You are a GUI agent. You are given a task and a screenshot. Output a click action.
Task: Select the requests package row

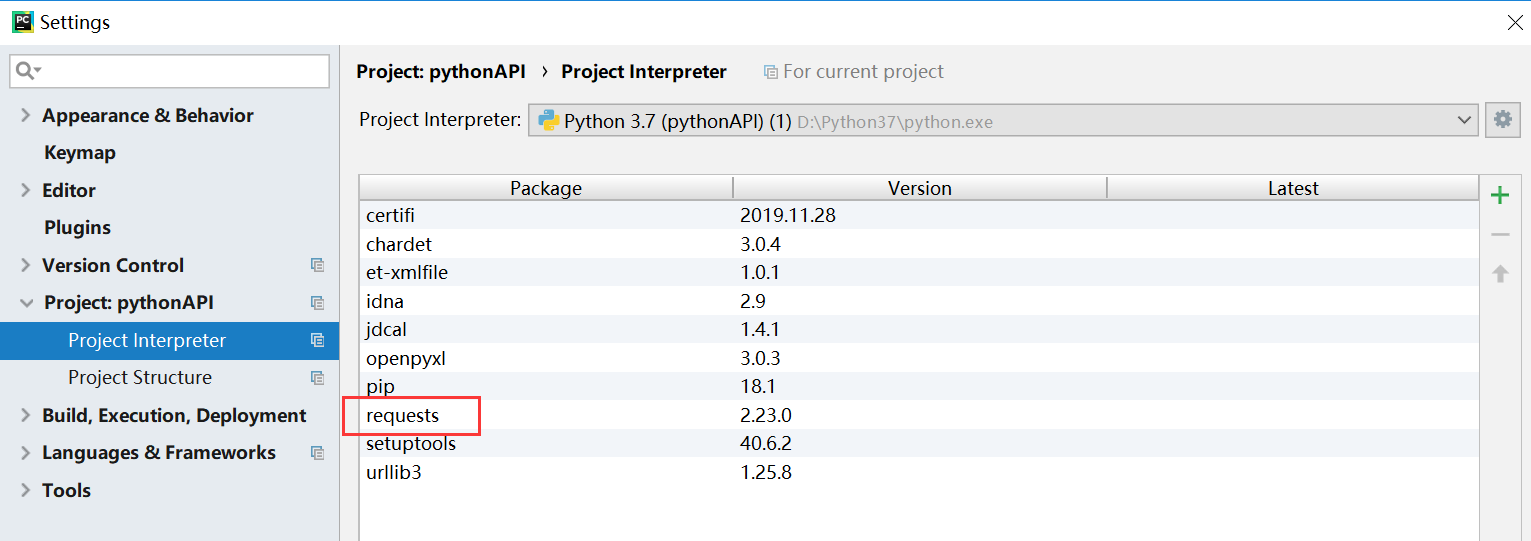click(x=403, y=415)
